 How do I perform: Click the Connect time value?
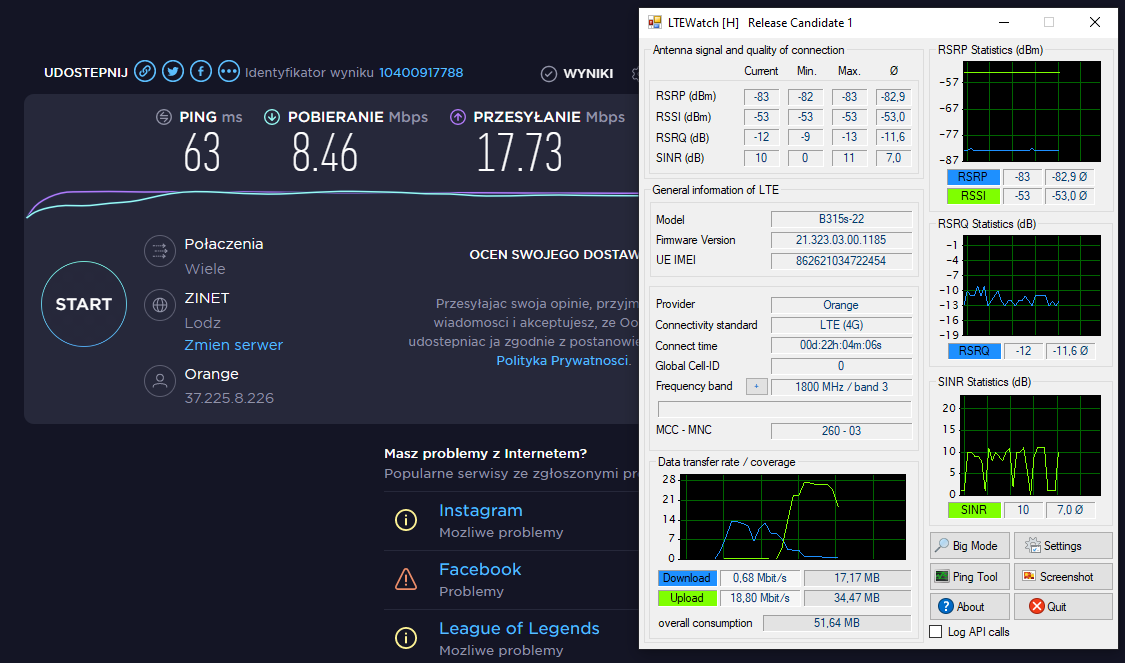pyautogui.click(x=841, y=345)
